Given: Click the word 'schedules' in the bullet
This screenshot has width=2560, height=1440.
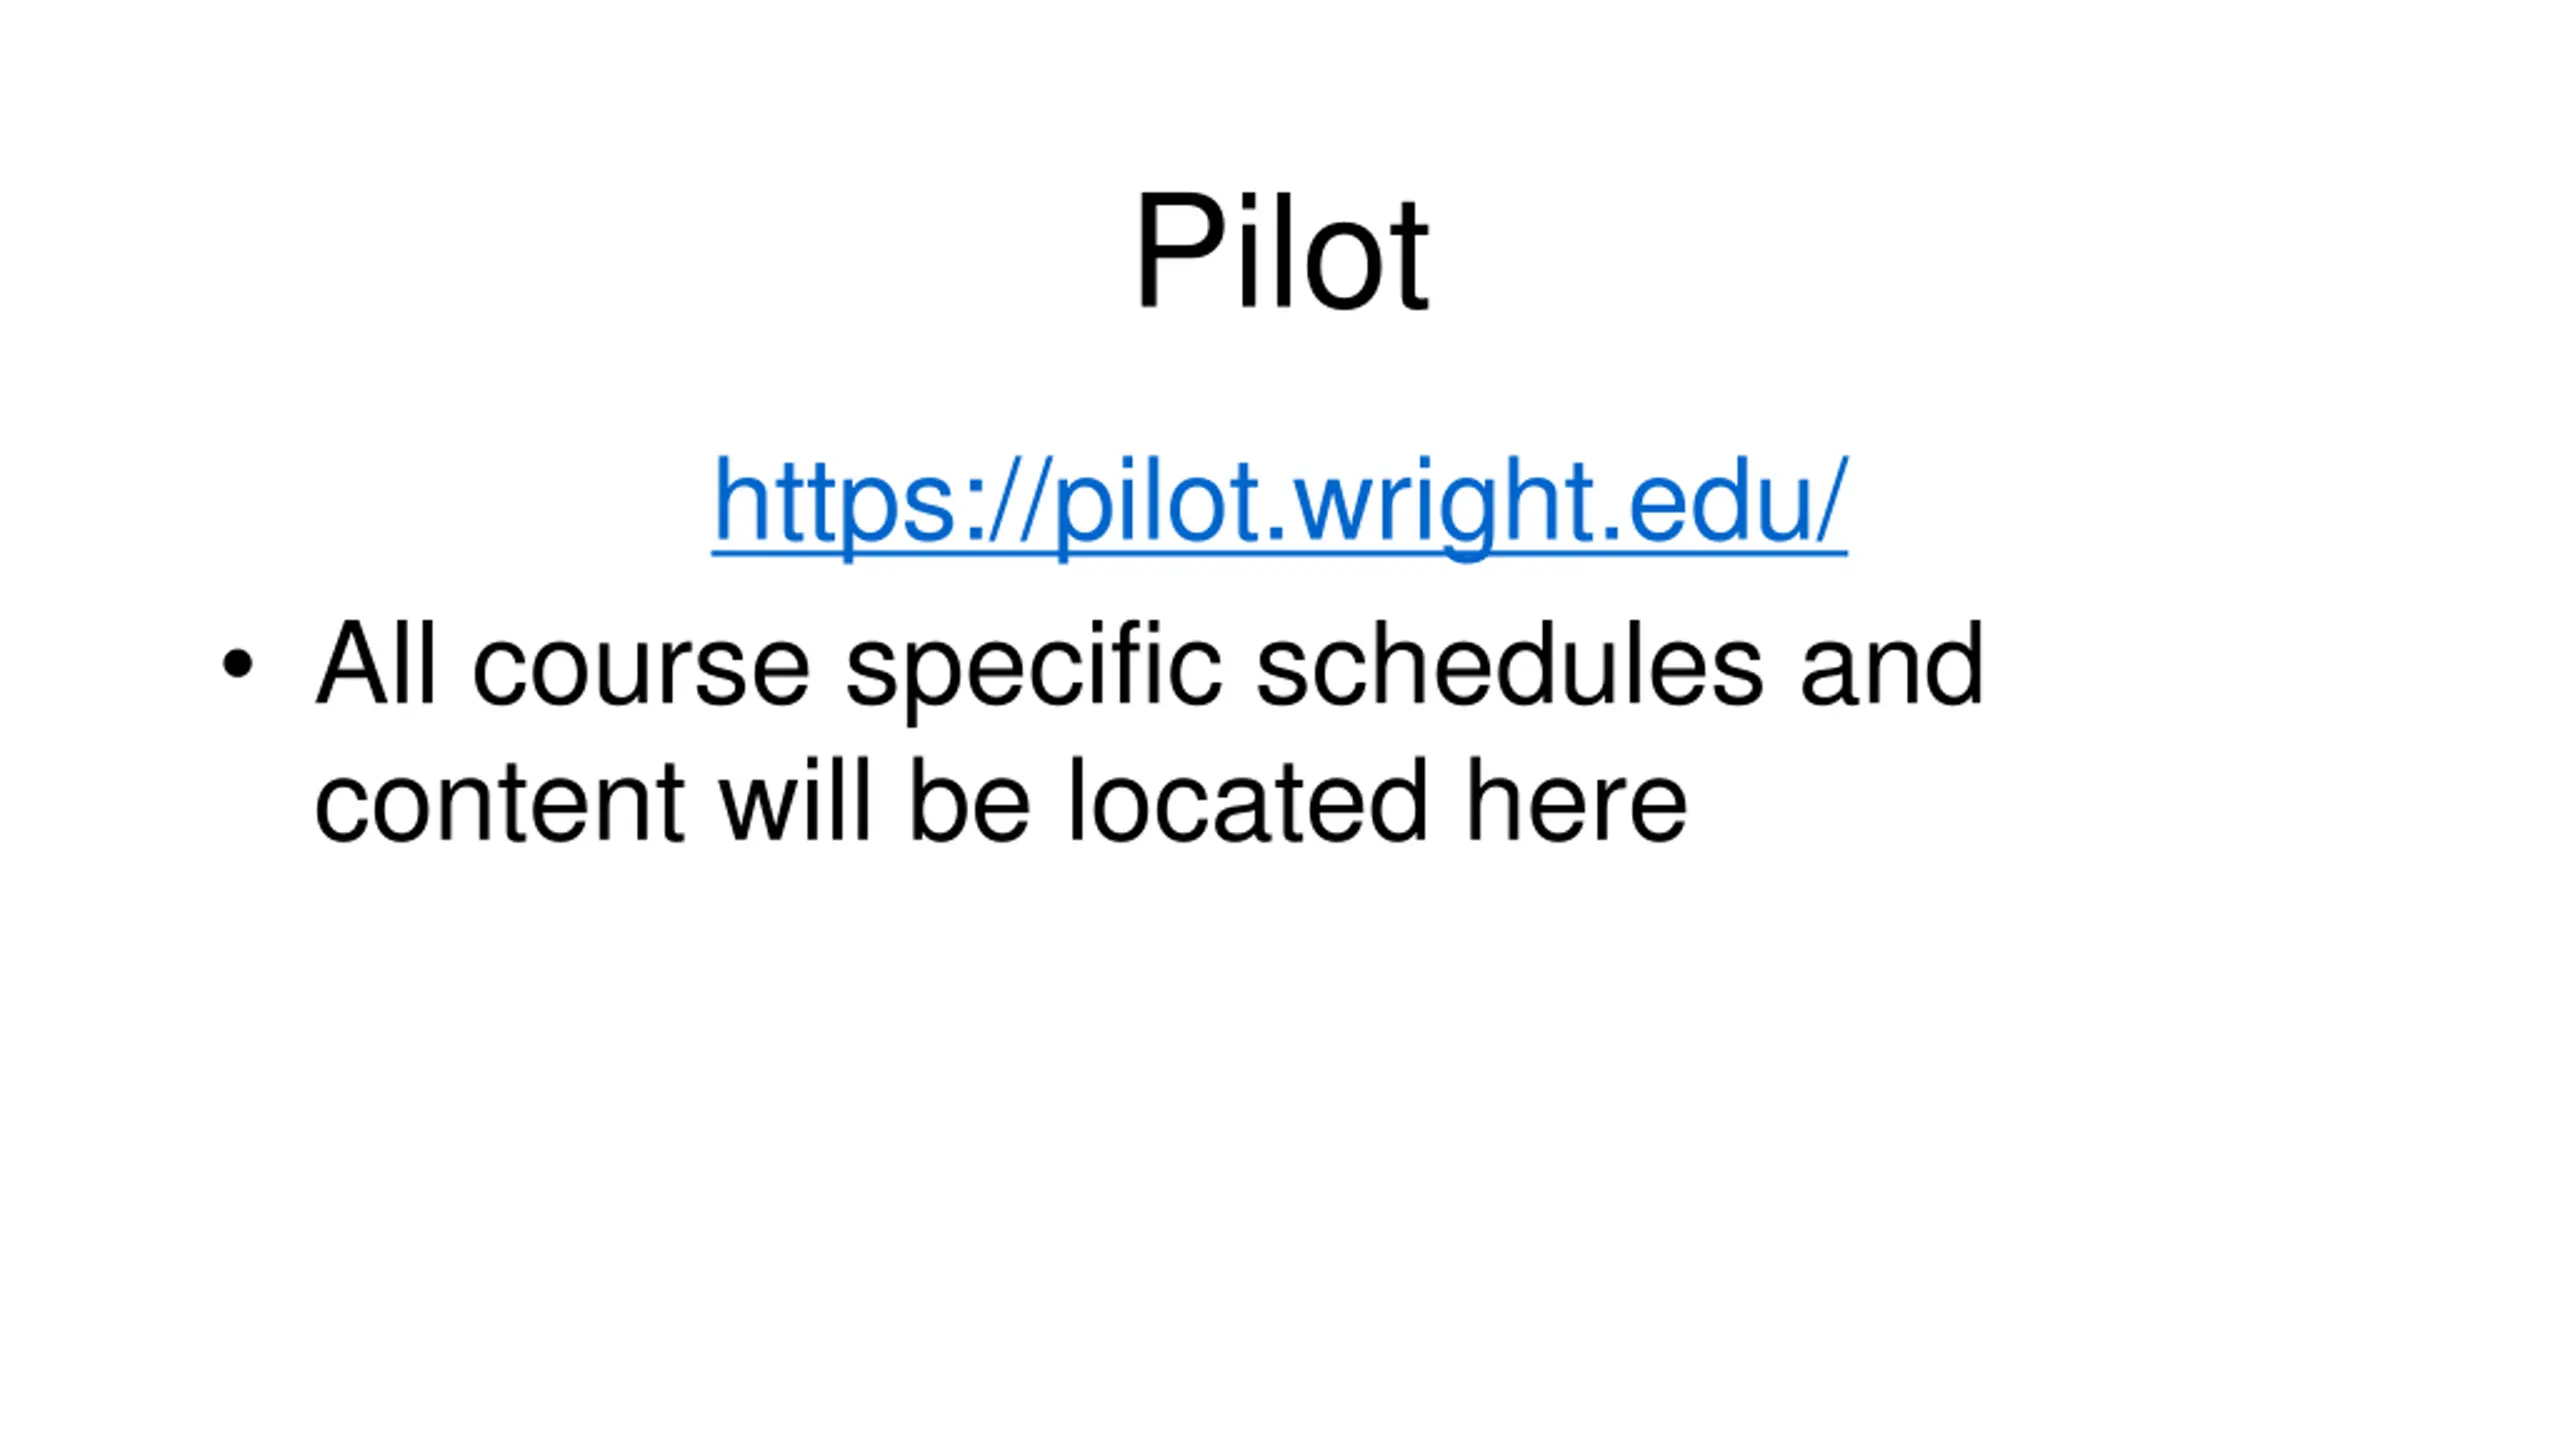Looking at the screenshot, I should [x=1509, y=664].
